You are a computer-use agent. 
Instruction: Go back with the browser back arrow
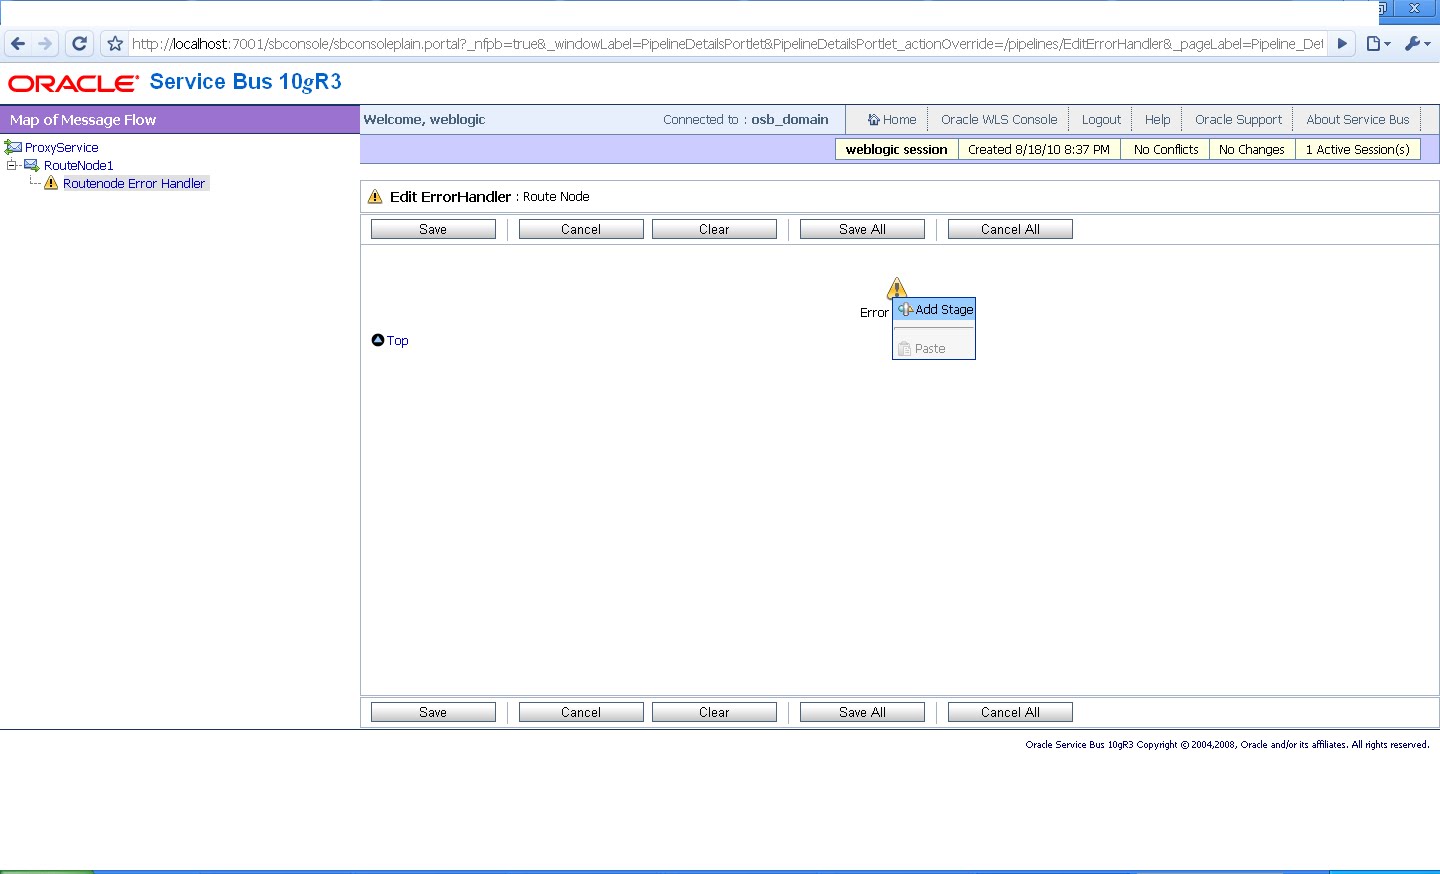pyautogui.click(x=17, y=44)
